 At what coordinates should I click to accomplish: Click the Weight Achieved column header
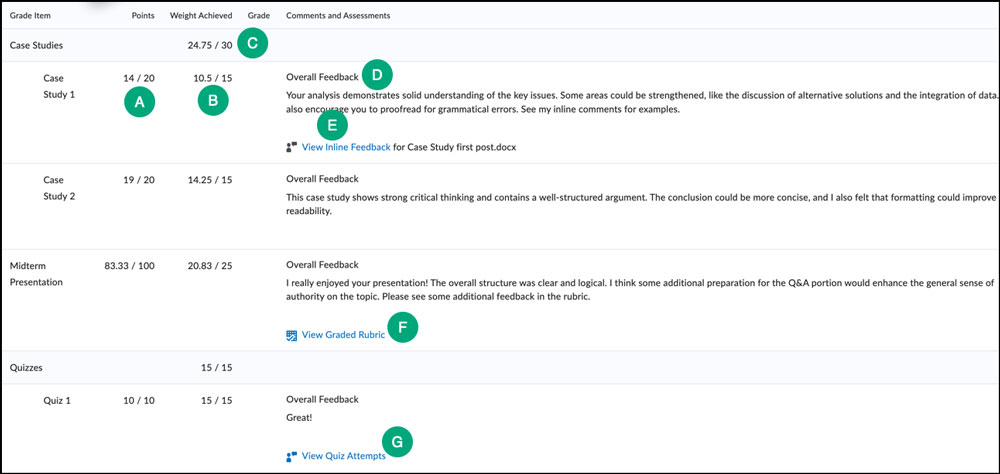tap(203, 17)
